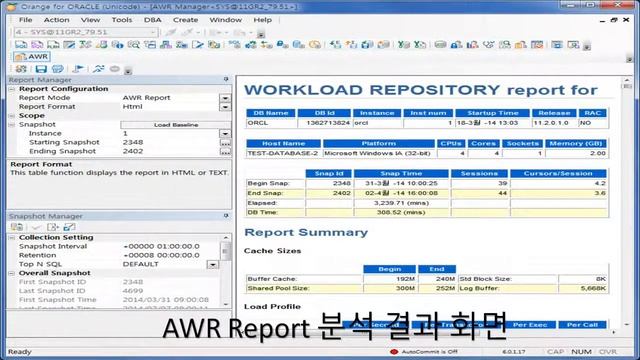Image resolution: width=640 pixels, height=360 pixels.
Task: Open the SQL tool icon in main toolbar
Action: pyautogui.click(x=20, y=44)
